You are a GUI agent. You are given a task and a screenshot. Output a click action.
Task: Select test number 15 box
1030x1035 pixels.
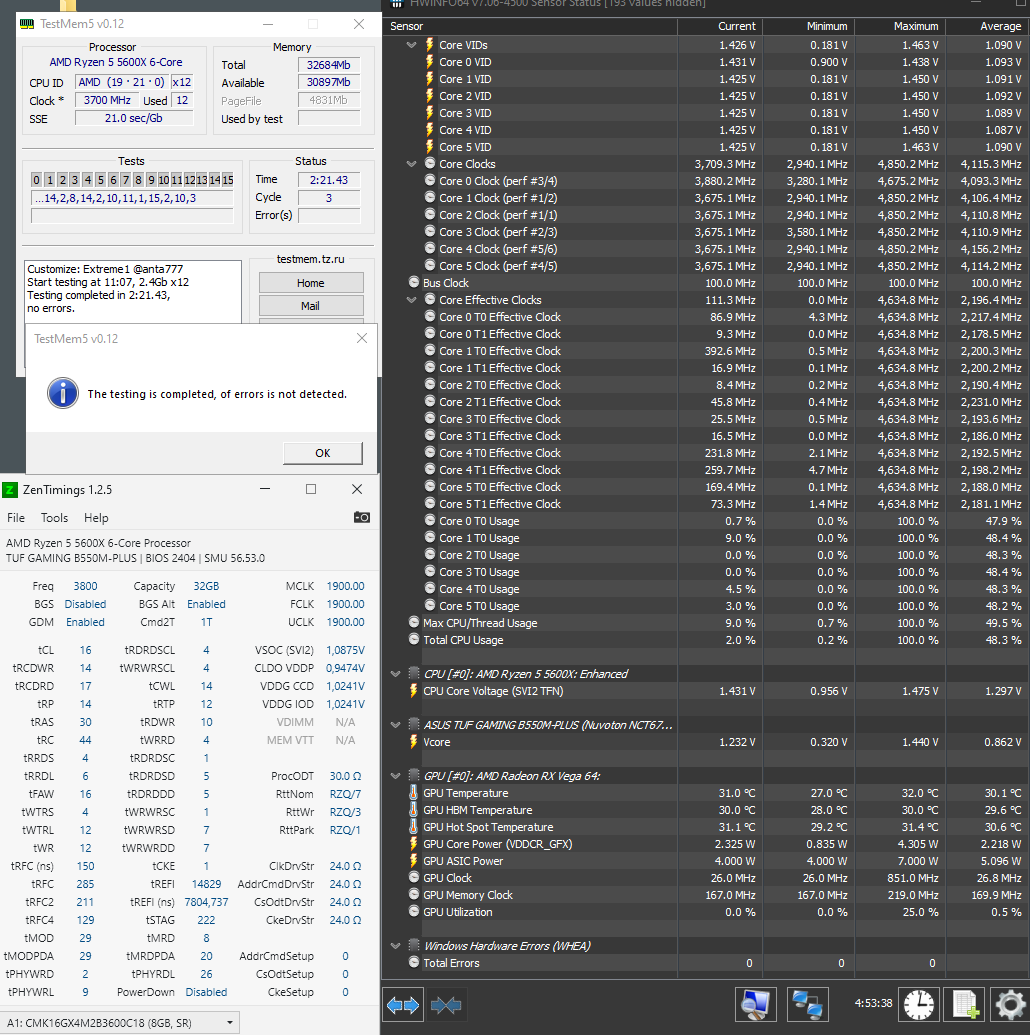(x=227, y=180)
